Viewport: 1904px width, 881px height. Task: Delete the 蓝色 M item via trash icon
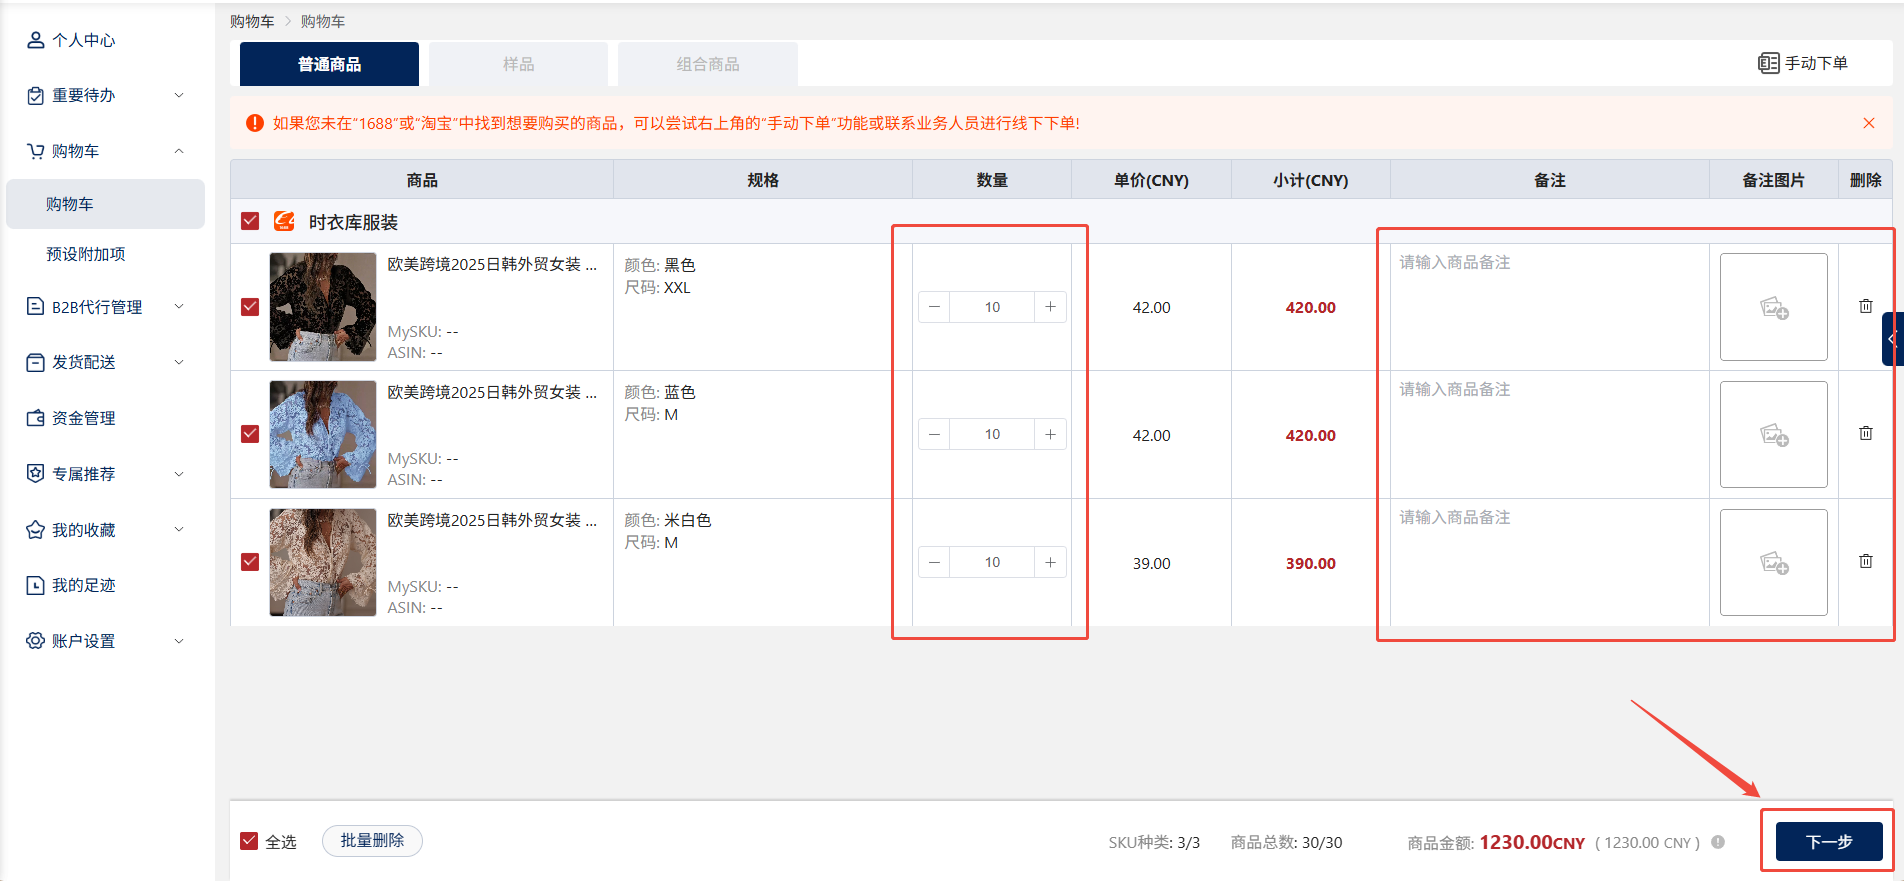click(1866, 433)
